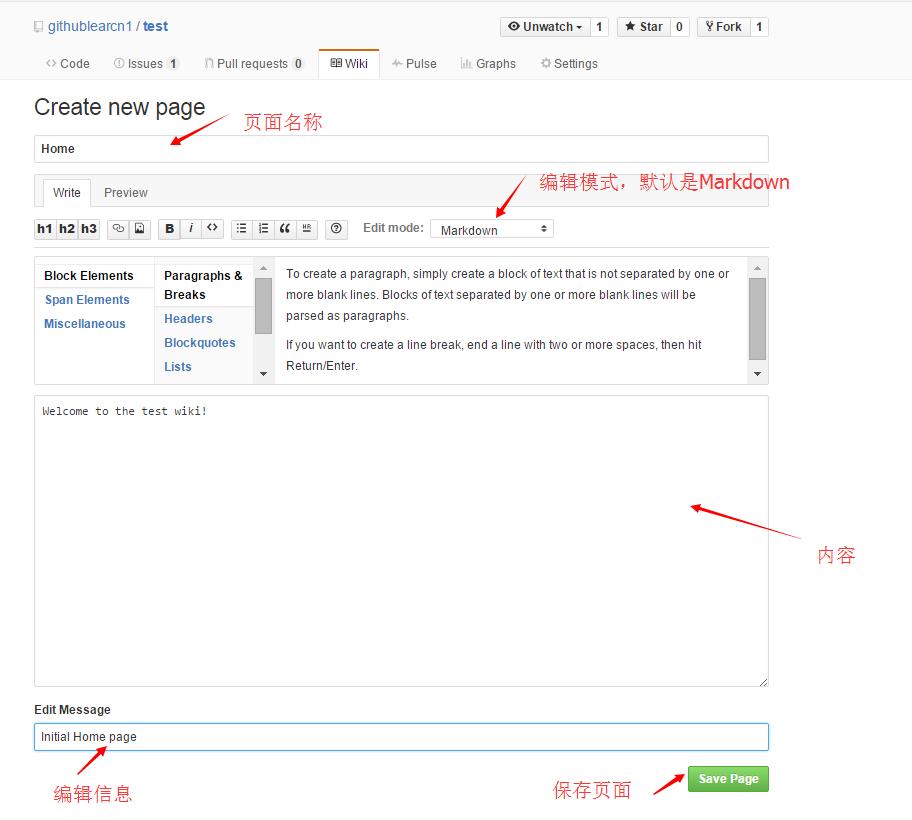Insert a horizontal rule
Viewport: 912px width, 820px height.
click(307, 228)
